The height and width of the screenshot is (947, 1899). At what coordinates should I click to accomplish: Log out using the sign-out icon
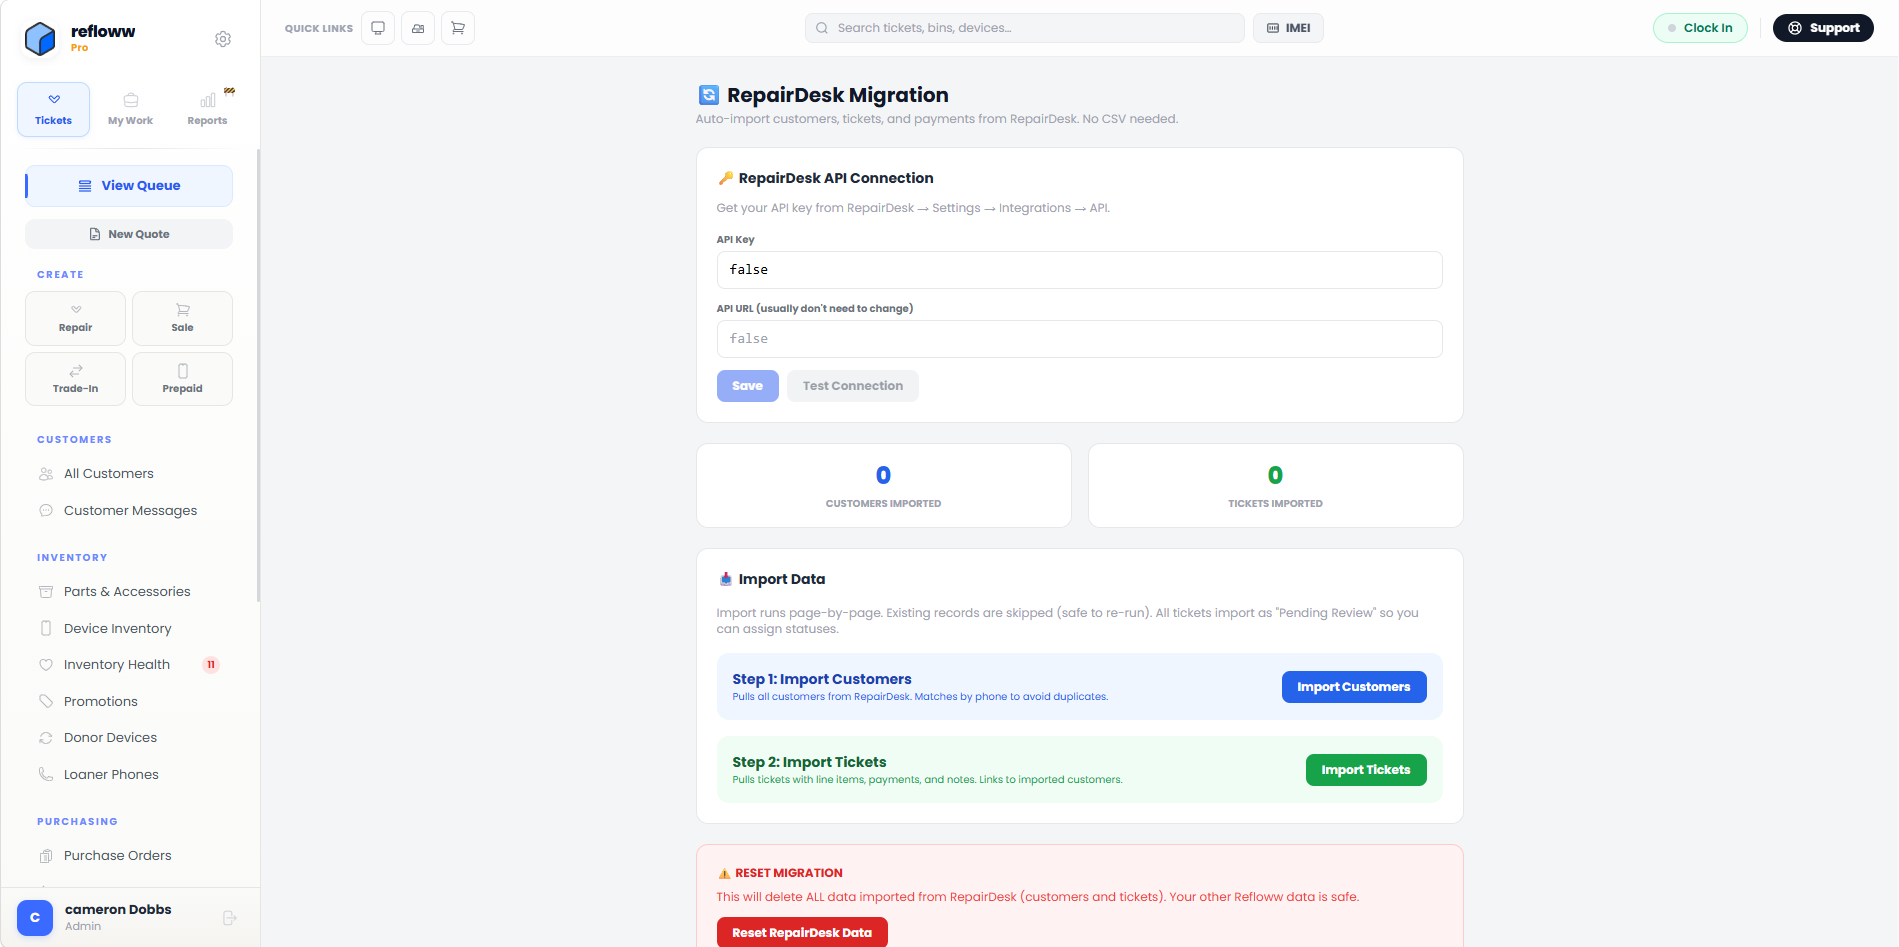click(230, 918)
